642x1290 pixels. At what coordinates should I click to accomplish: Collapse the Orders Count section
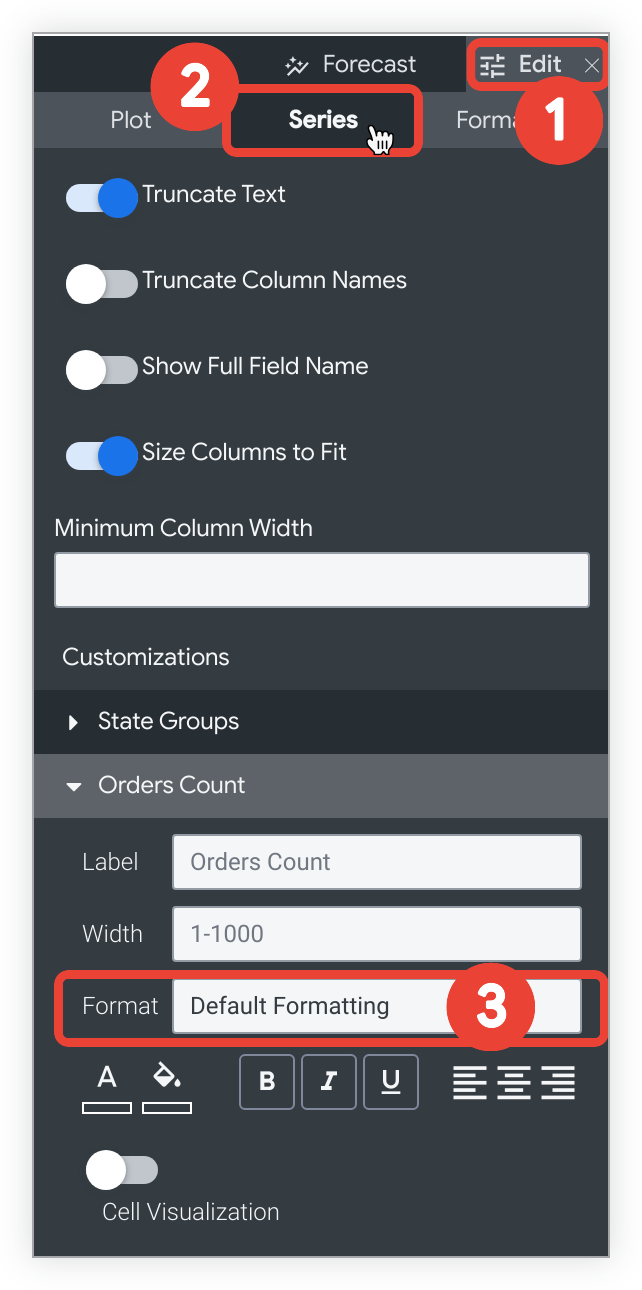[171, 785]
